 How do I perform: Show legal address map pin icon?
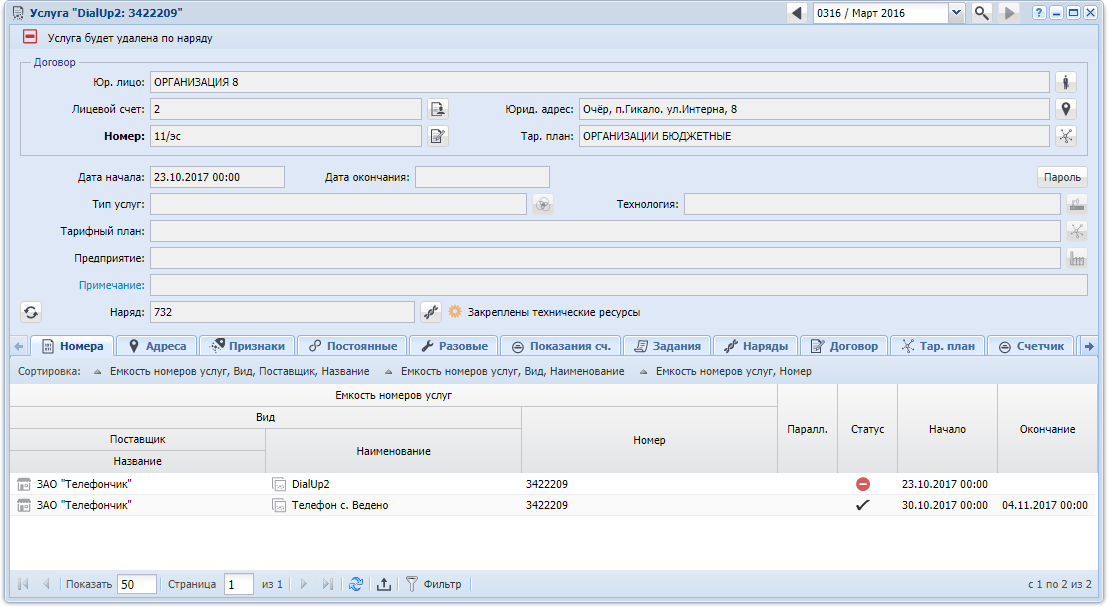pyautogui.click(x=1066, y=109)
